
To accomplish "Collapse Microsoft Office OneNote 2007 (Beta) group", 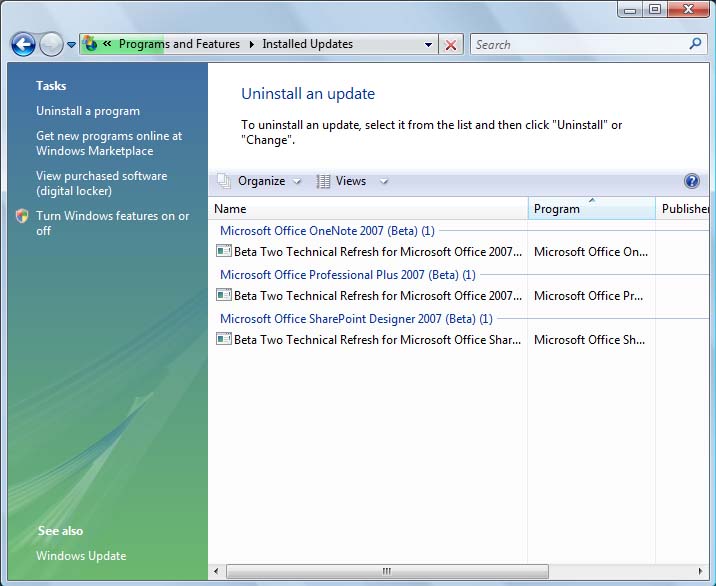I will pos(327,231).
